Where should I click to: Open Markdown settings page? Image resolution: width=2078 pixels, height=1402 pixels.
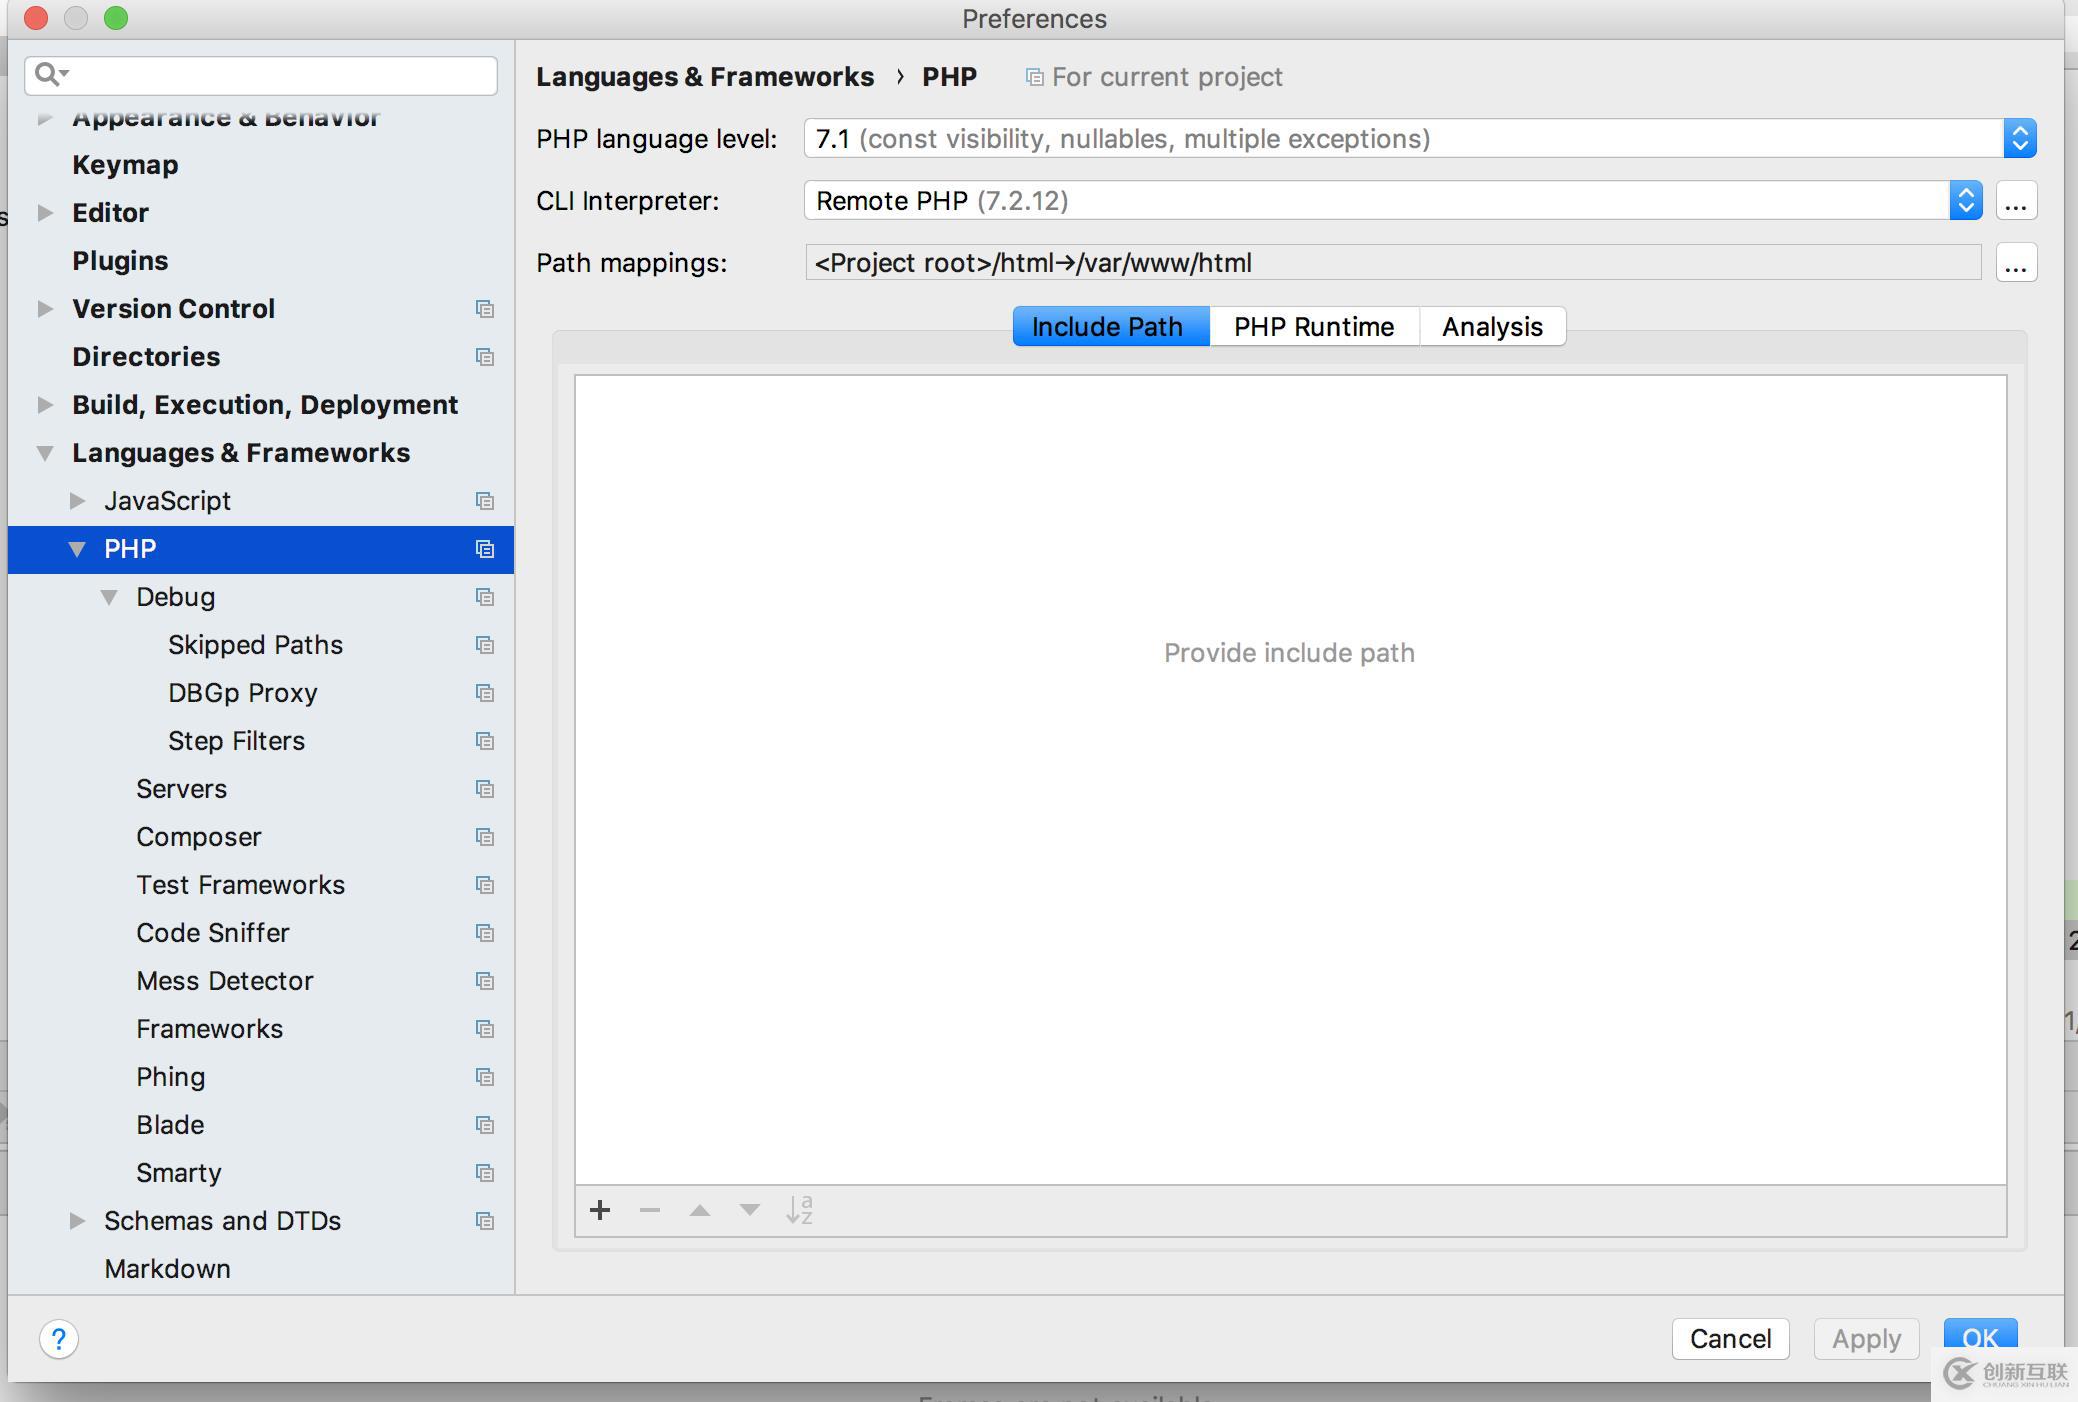[x=167, y=1268]
